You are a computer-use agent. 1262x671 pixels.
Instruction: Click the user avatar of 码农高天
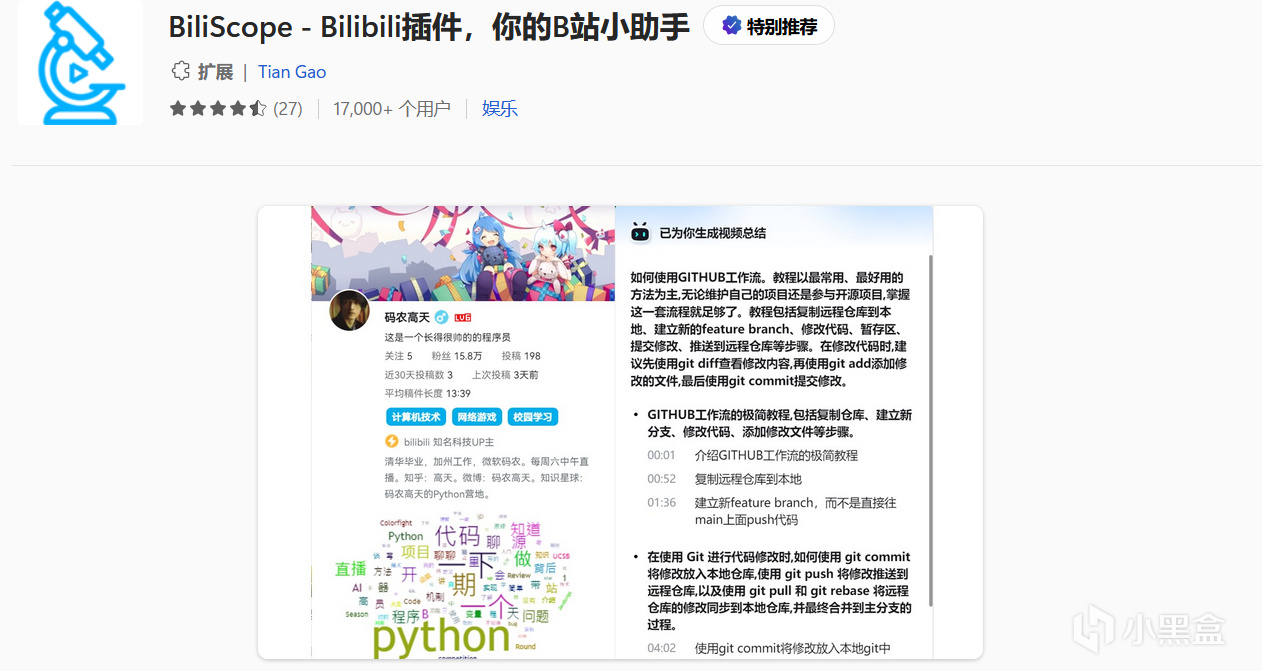[x=350, y=311]
